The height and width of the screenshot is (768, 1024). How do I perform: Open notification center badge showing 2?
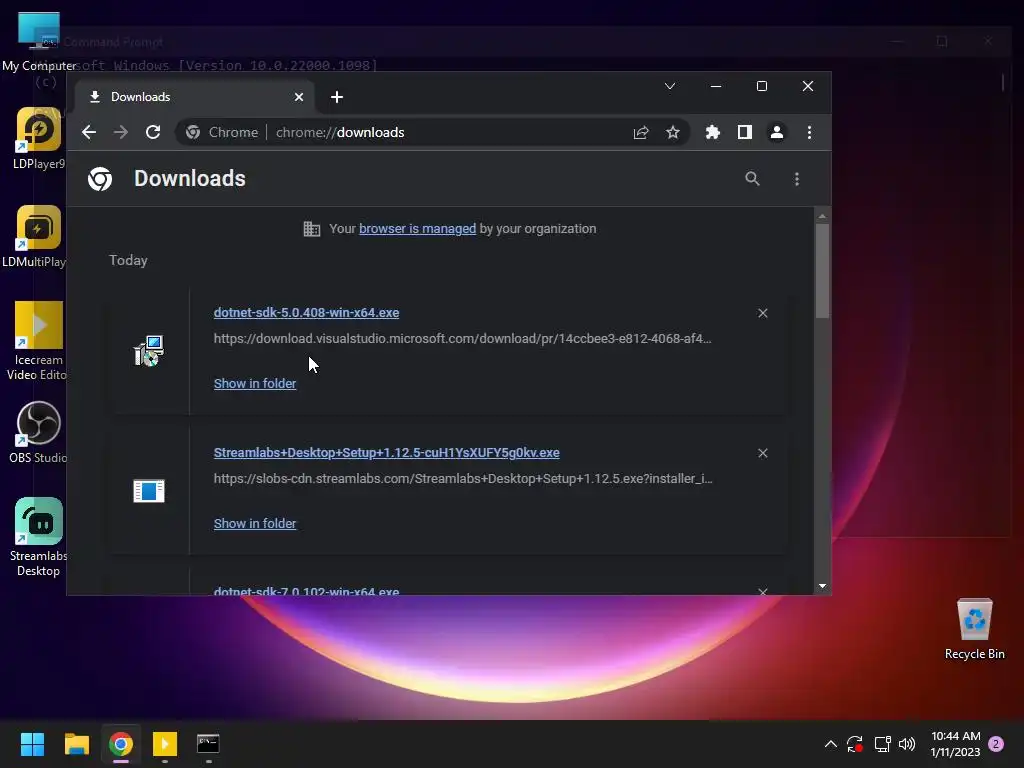pyautogui.click(x=996, y=744)
